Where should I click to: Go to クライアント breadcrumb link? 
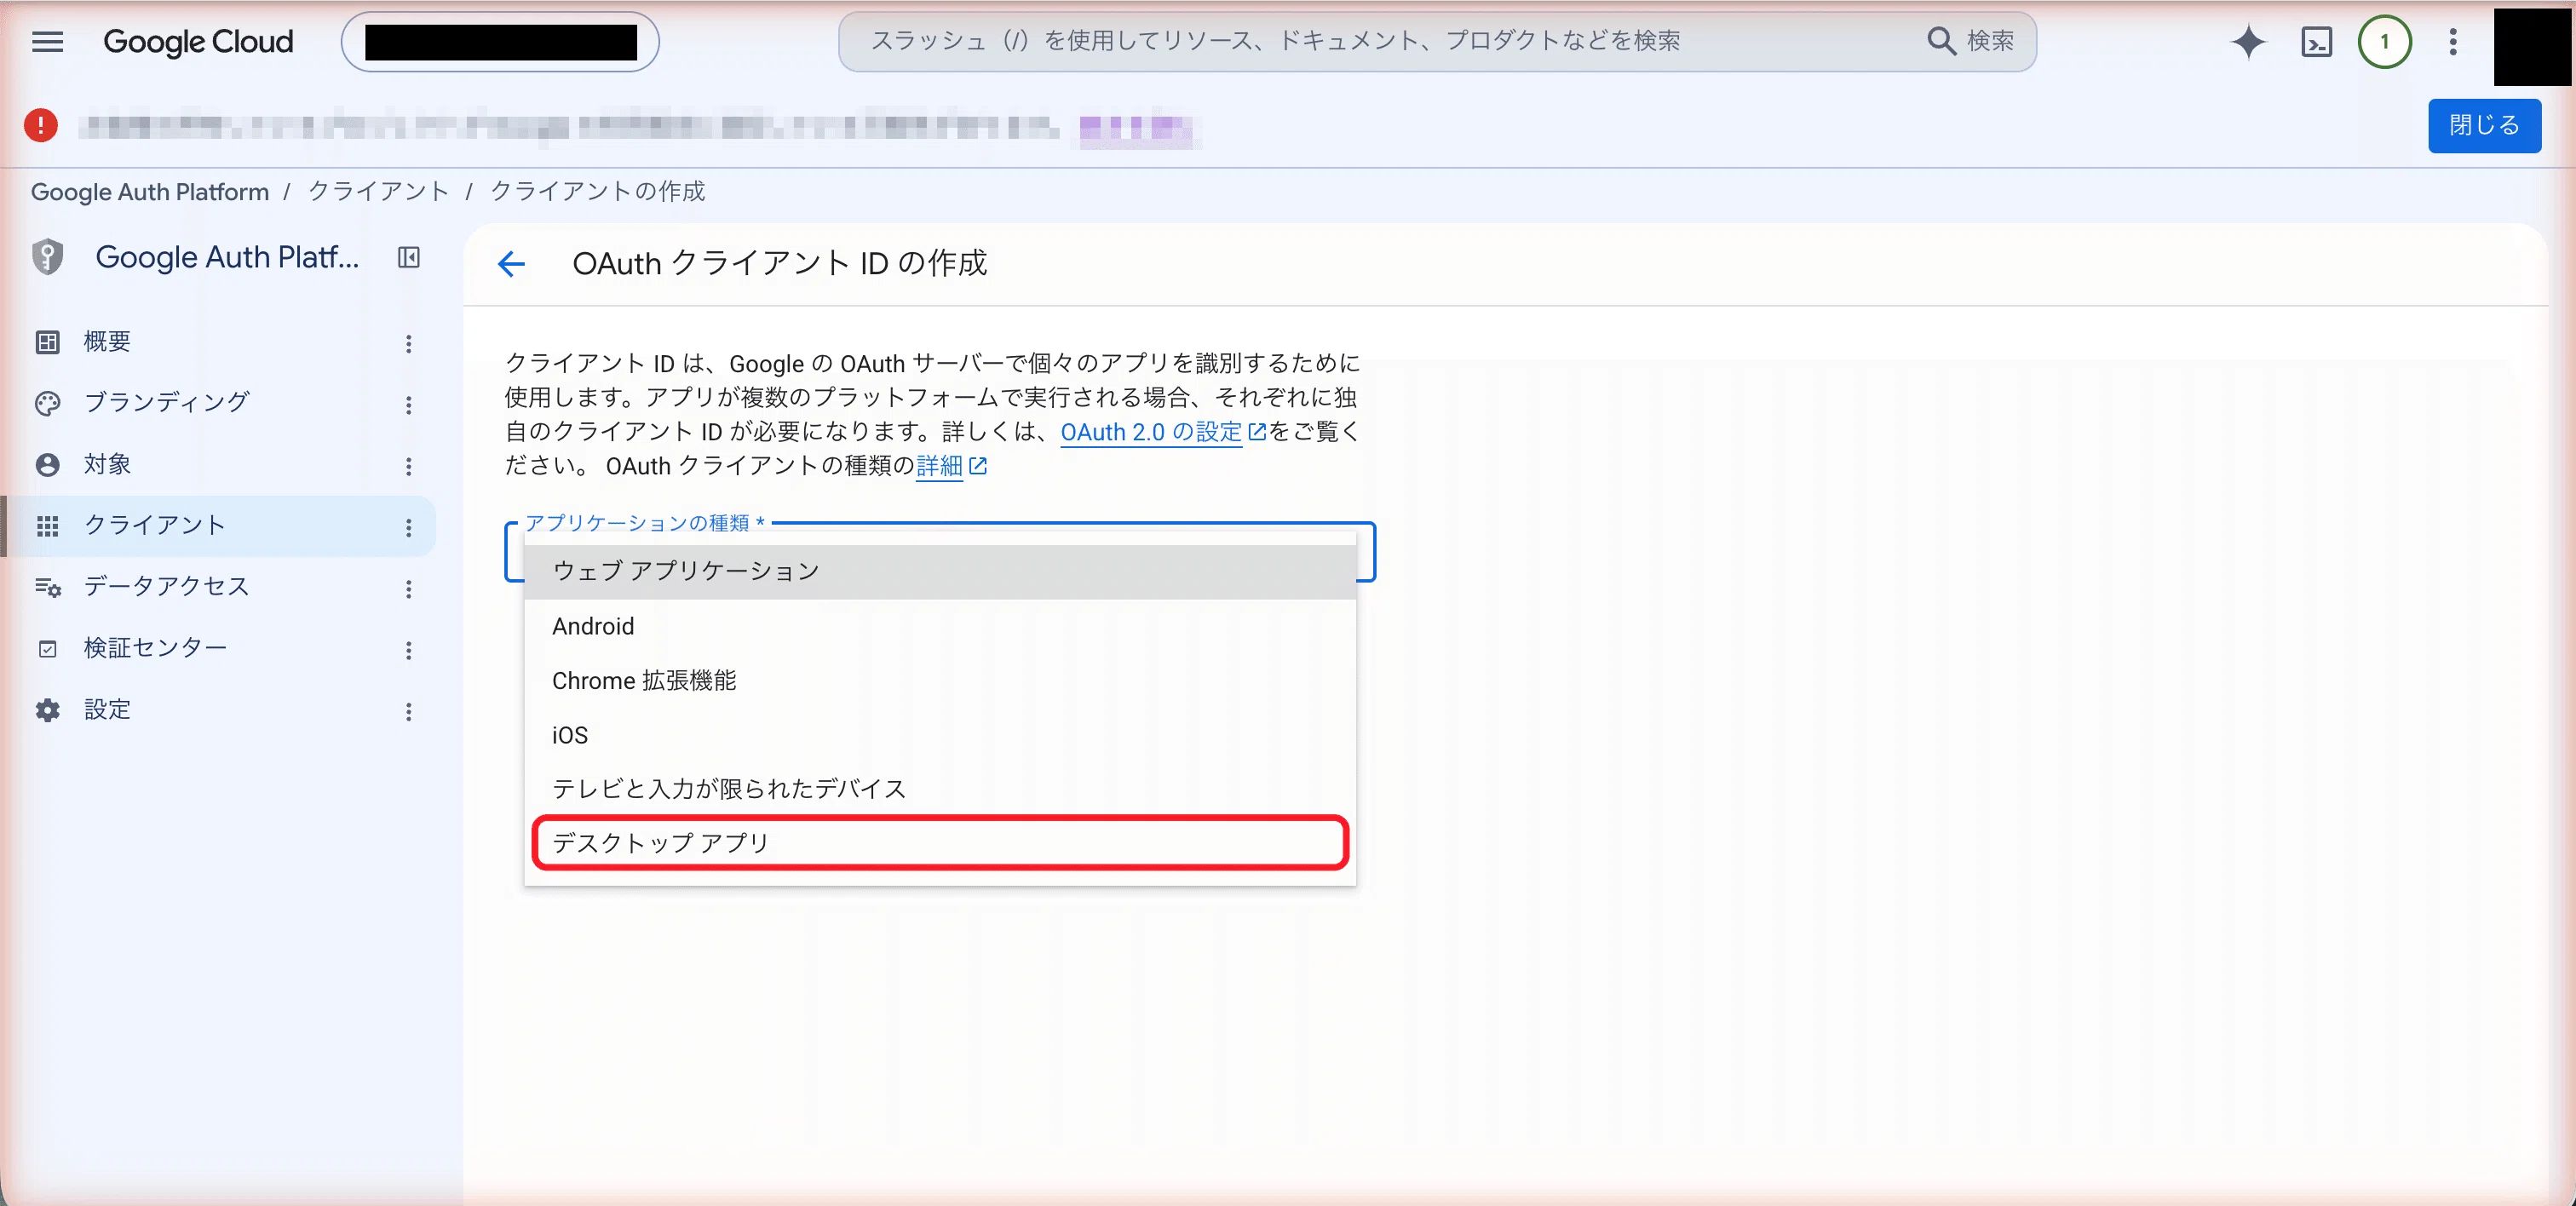point(378,191)
